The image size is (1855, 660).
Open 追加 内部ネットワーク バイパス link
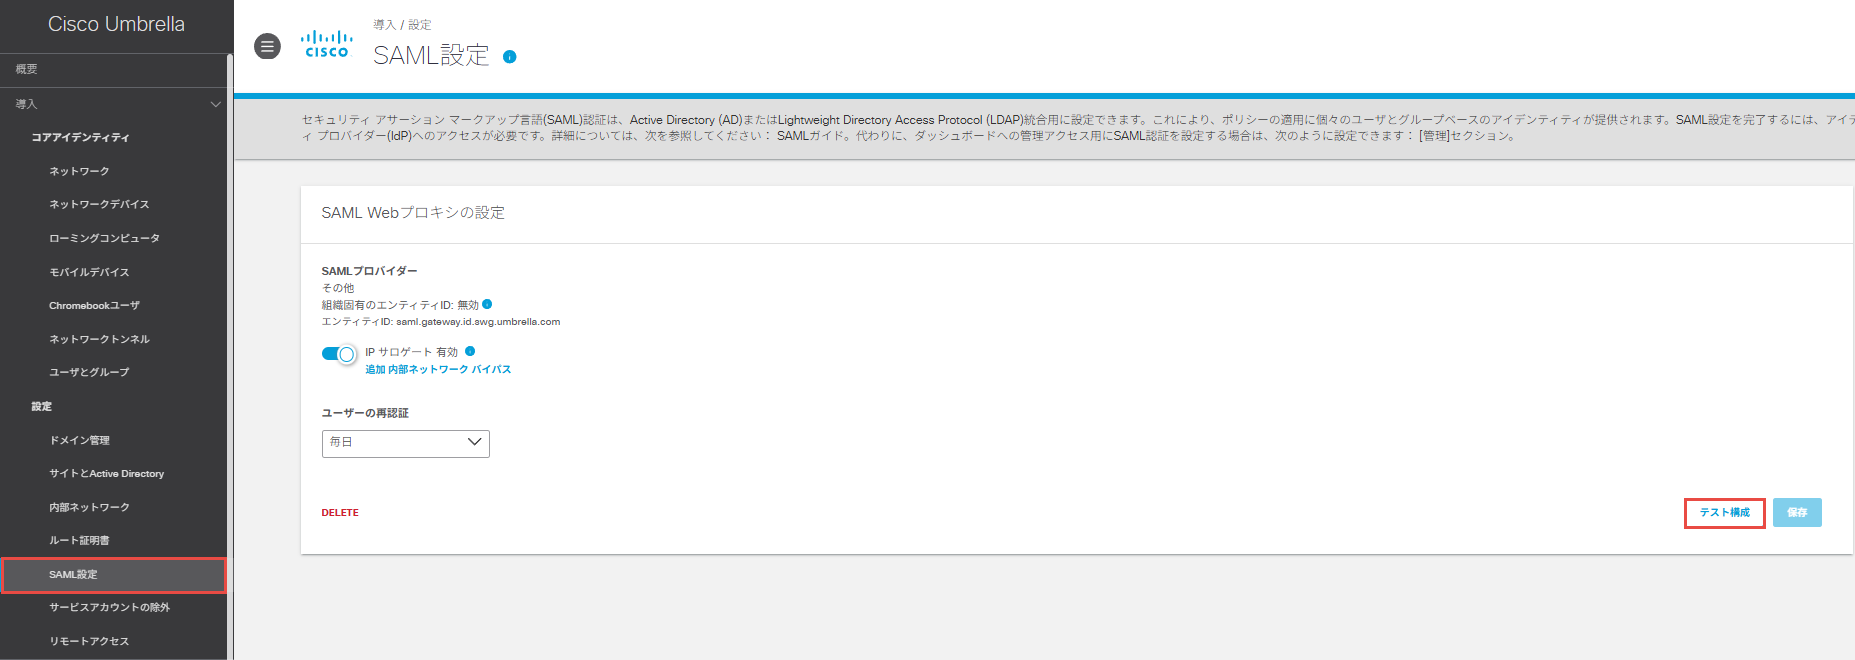click(x=438, y=370)
